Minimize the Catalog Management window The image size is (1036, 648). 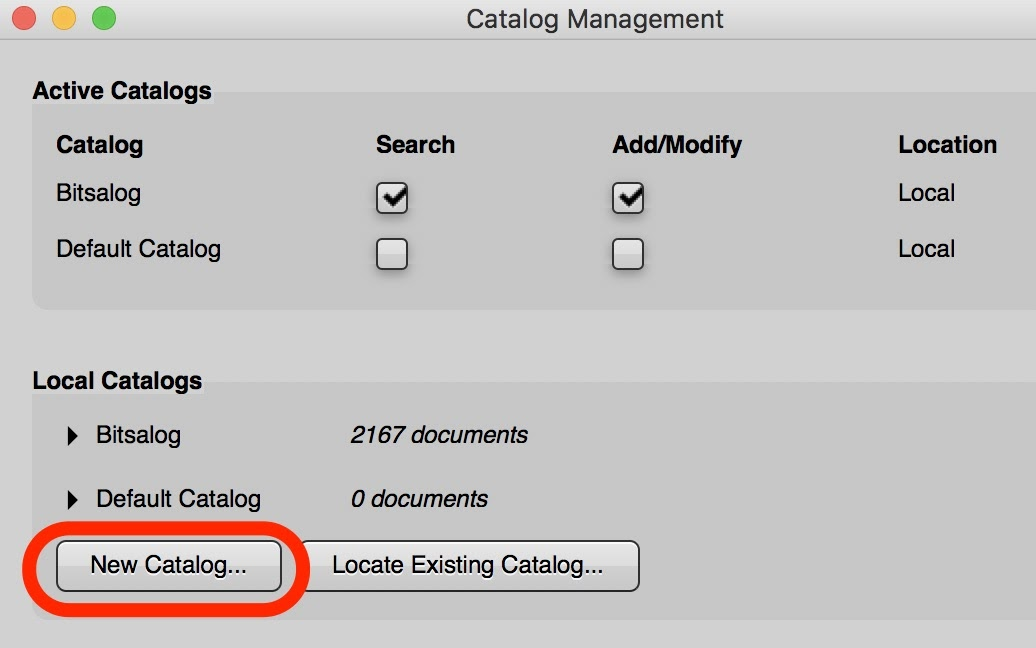[x=64, y=18]
